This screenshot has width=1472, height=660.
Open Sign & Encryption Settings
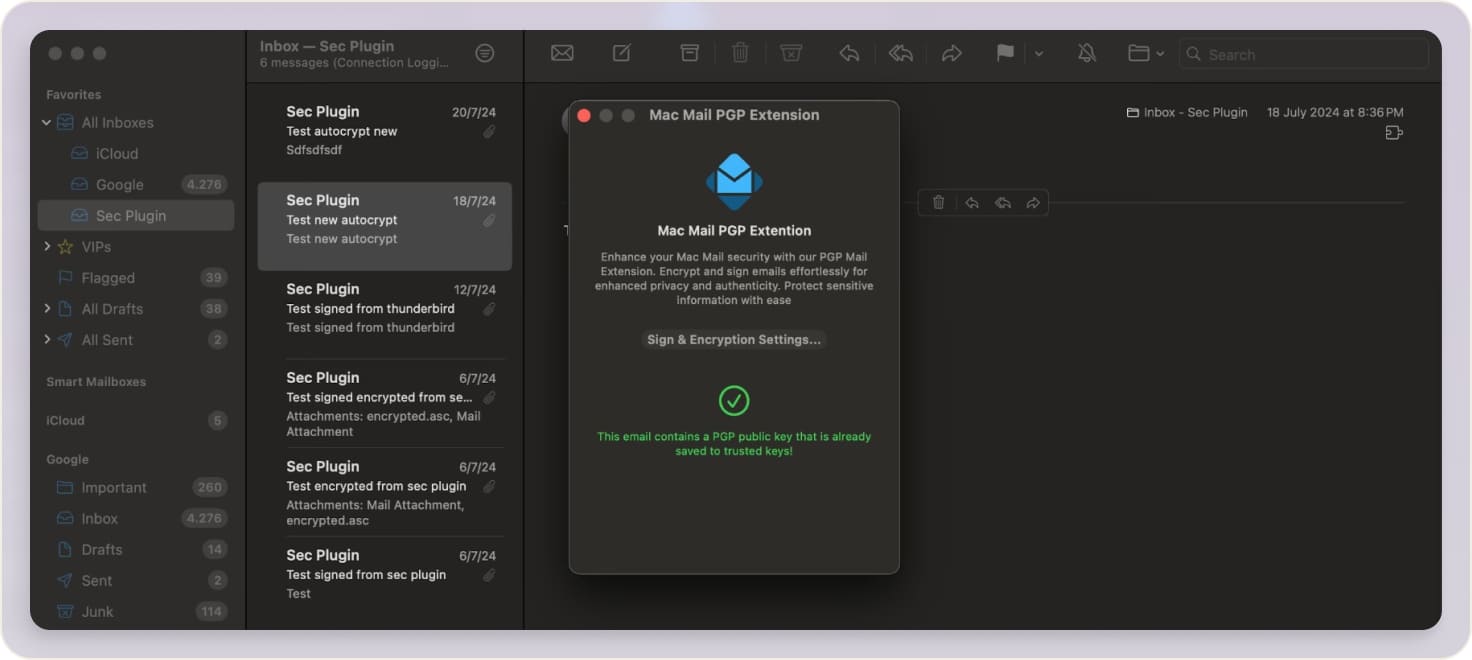[x=733, y=339]
